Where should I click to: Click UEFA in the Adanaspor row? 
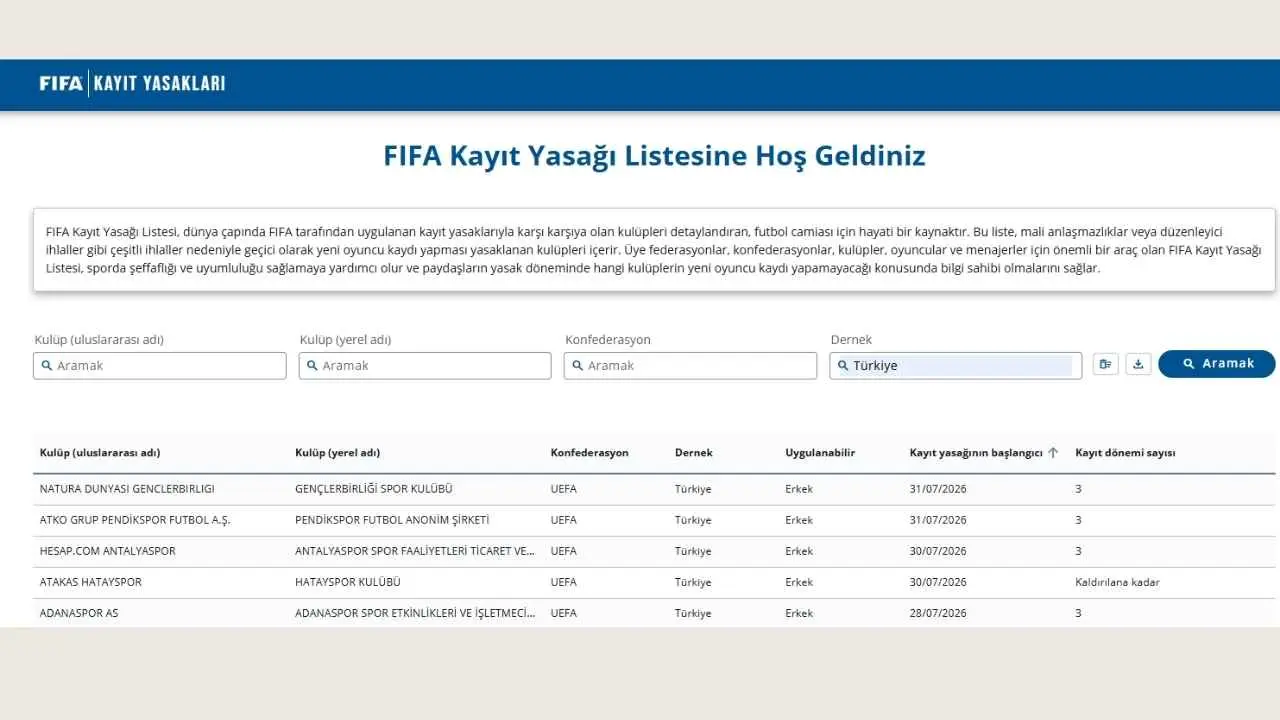564,613
